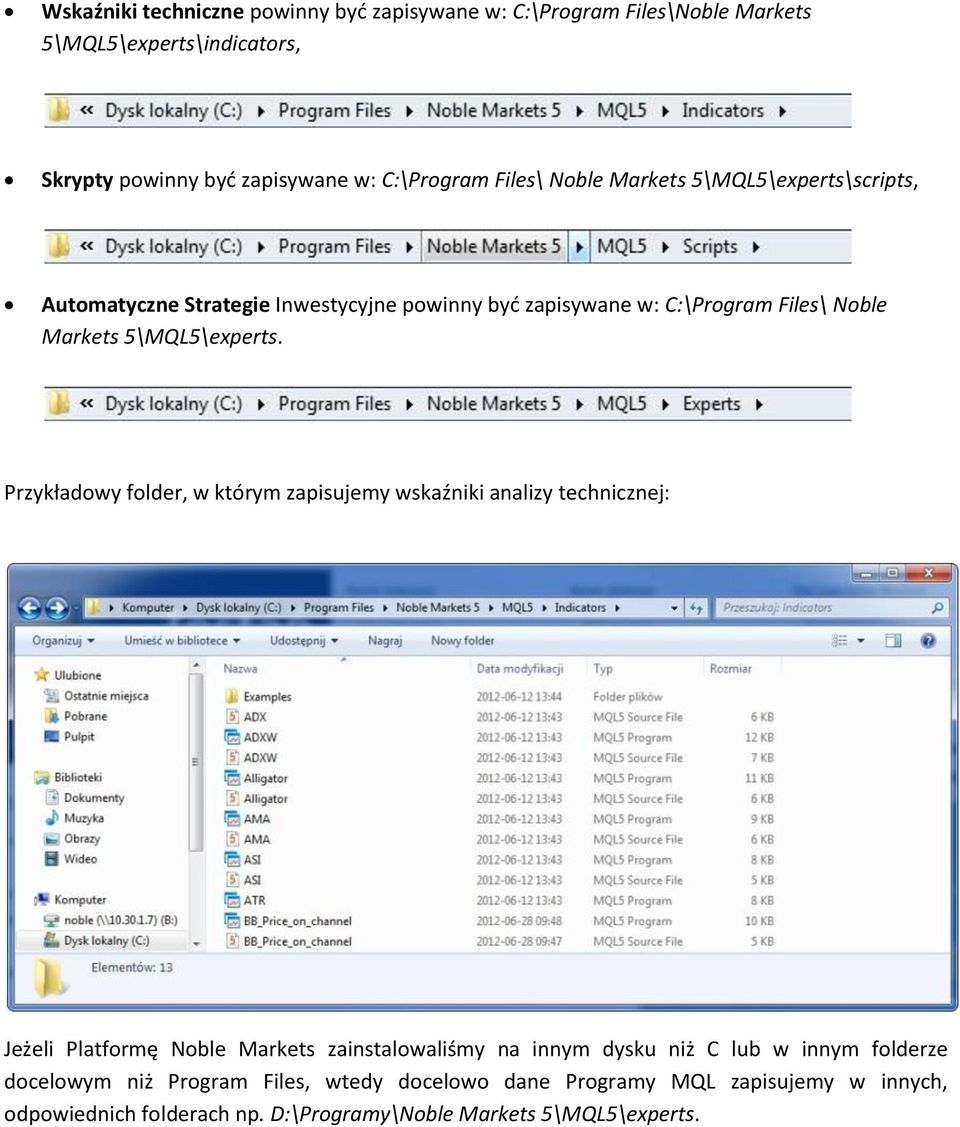Click the search magnifier icon
The width and height of the screenshot is (960, 1127).
(x=936, y=608)
